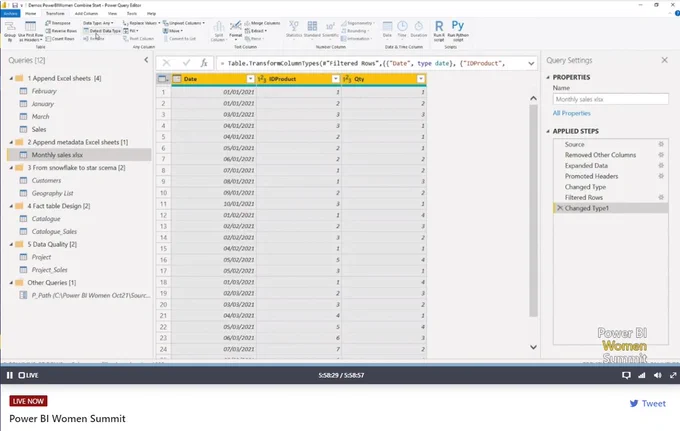The height and width of the screenshot is (431, 680).
Task: Click the fx formula icon
Action: point(204,63)
